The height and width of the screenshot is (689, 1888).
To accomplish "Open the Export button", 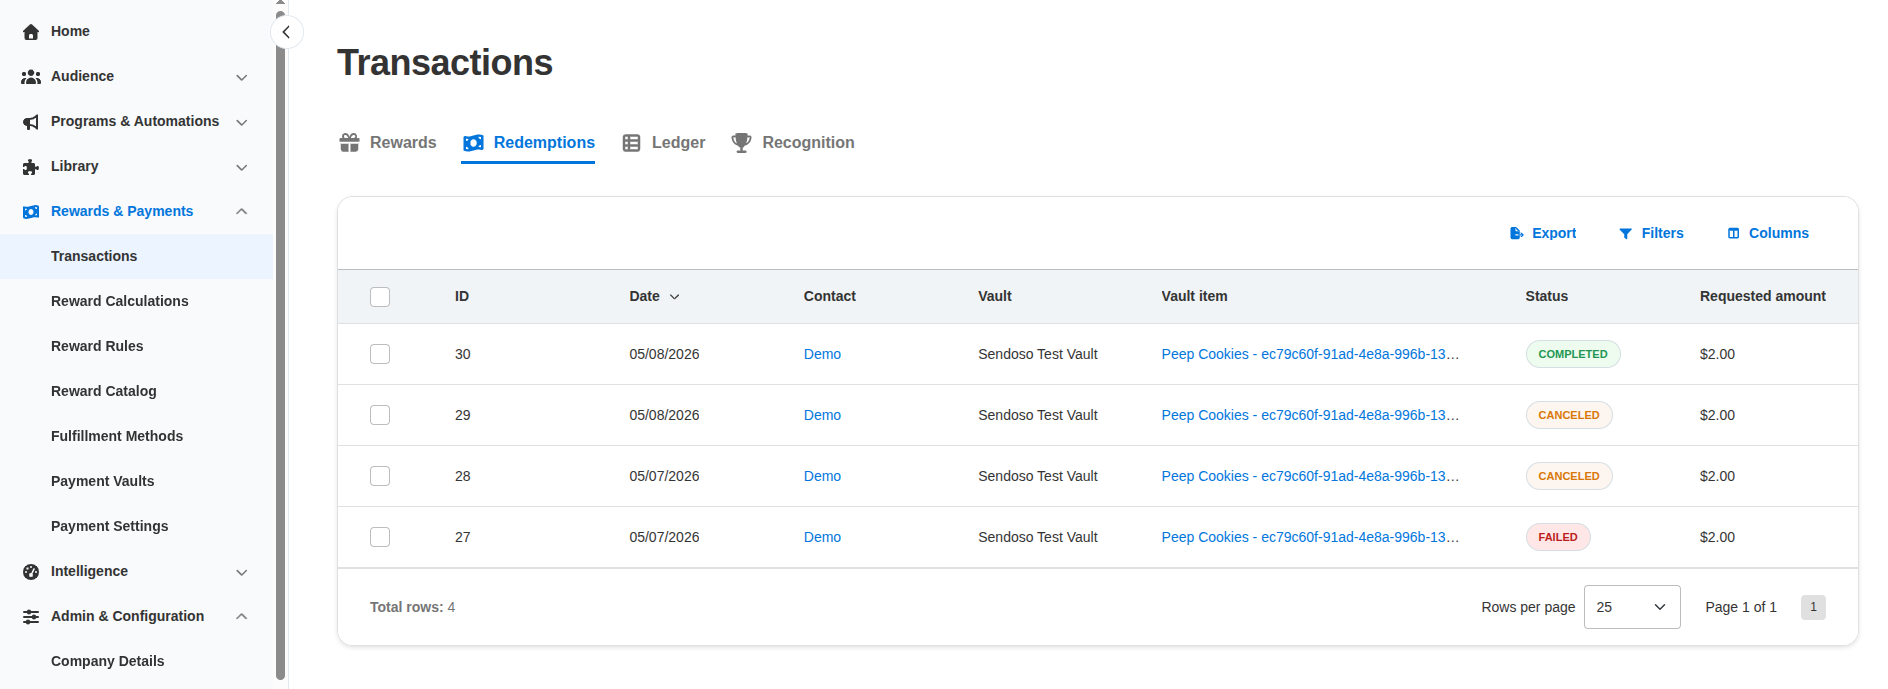I will pos(1543,233).
